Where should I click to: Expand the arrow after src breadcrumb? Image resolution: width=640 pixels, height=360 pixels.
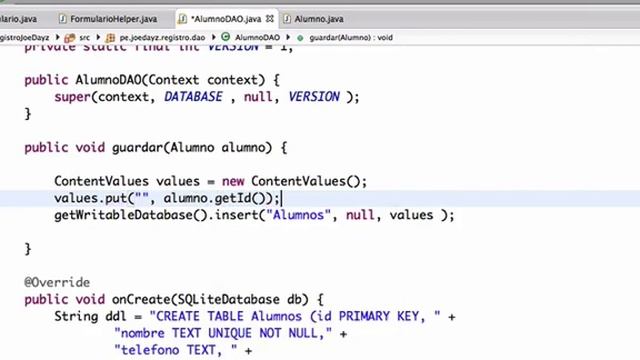coord(98,37)
